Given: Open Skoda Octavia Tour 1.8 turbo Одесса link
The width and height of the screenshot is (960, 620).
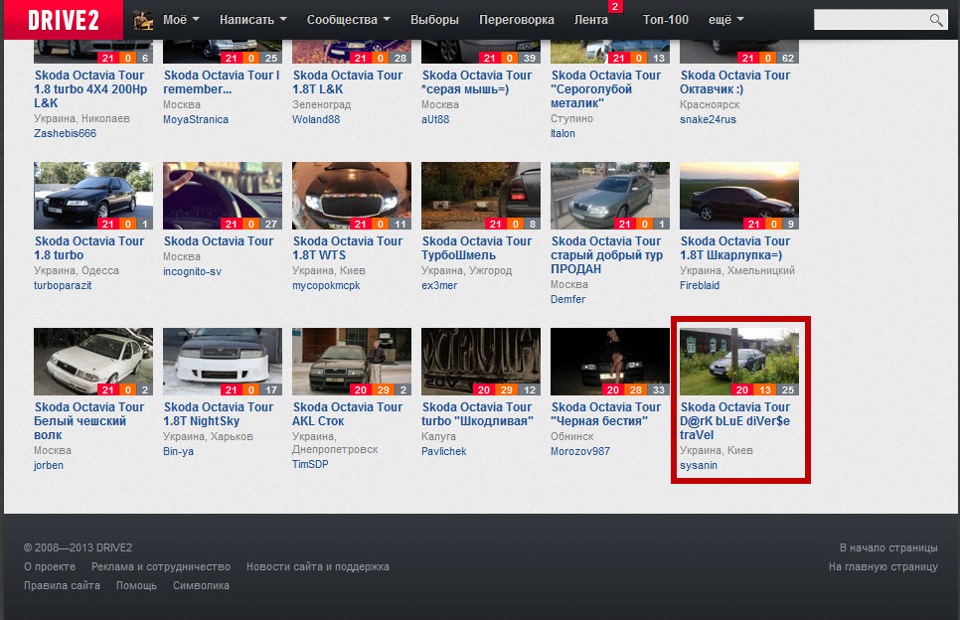Looking at the screenshot, I should [89, 248].
